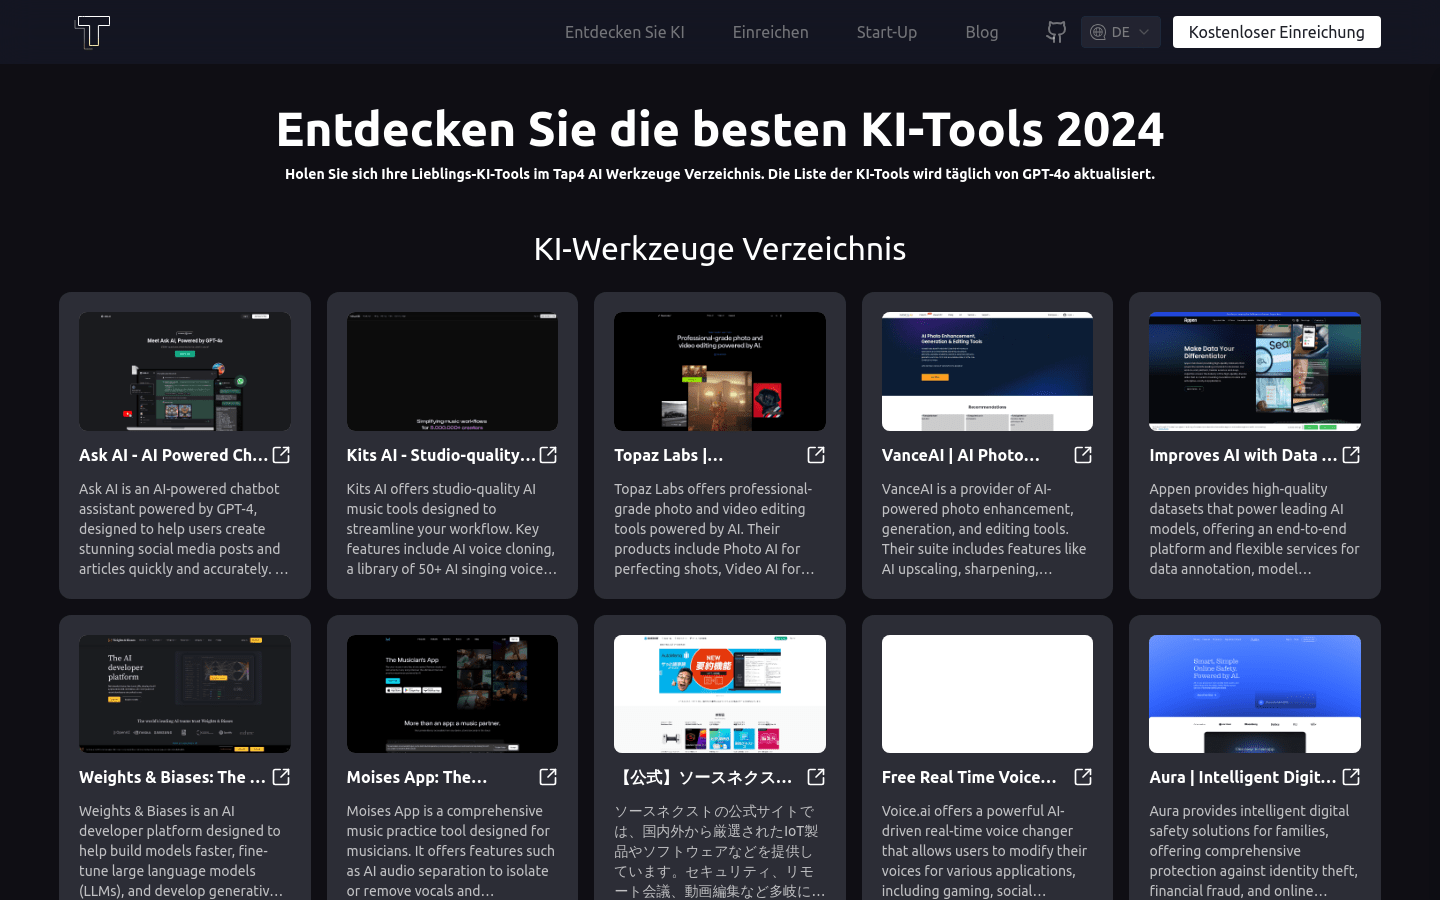Click the VanceAI website thumbnail
The height and width of the screenshot is (900, 1440).
click(987, 371)
